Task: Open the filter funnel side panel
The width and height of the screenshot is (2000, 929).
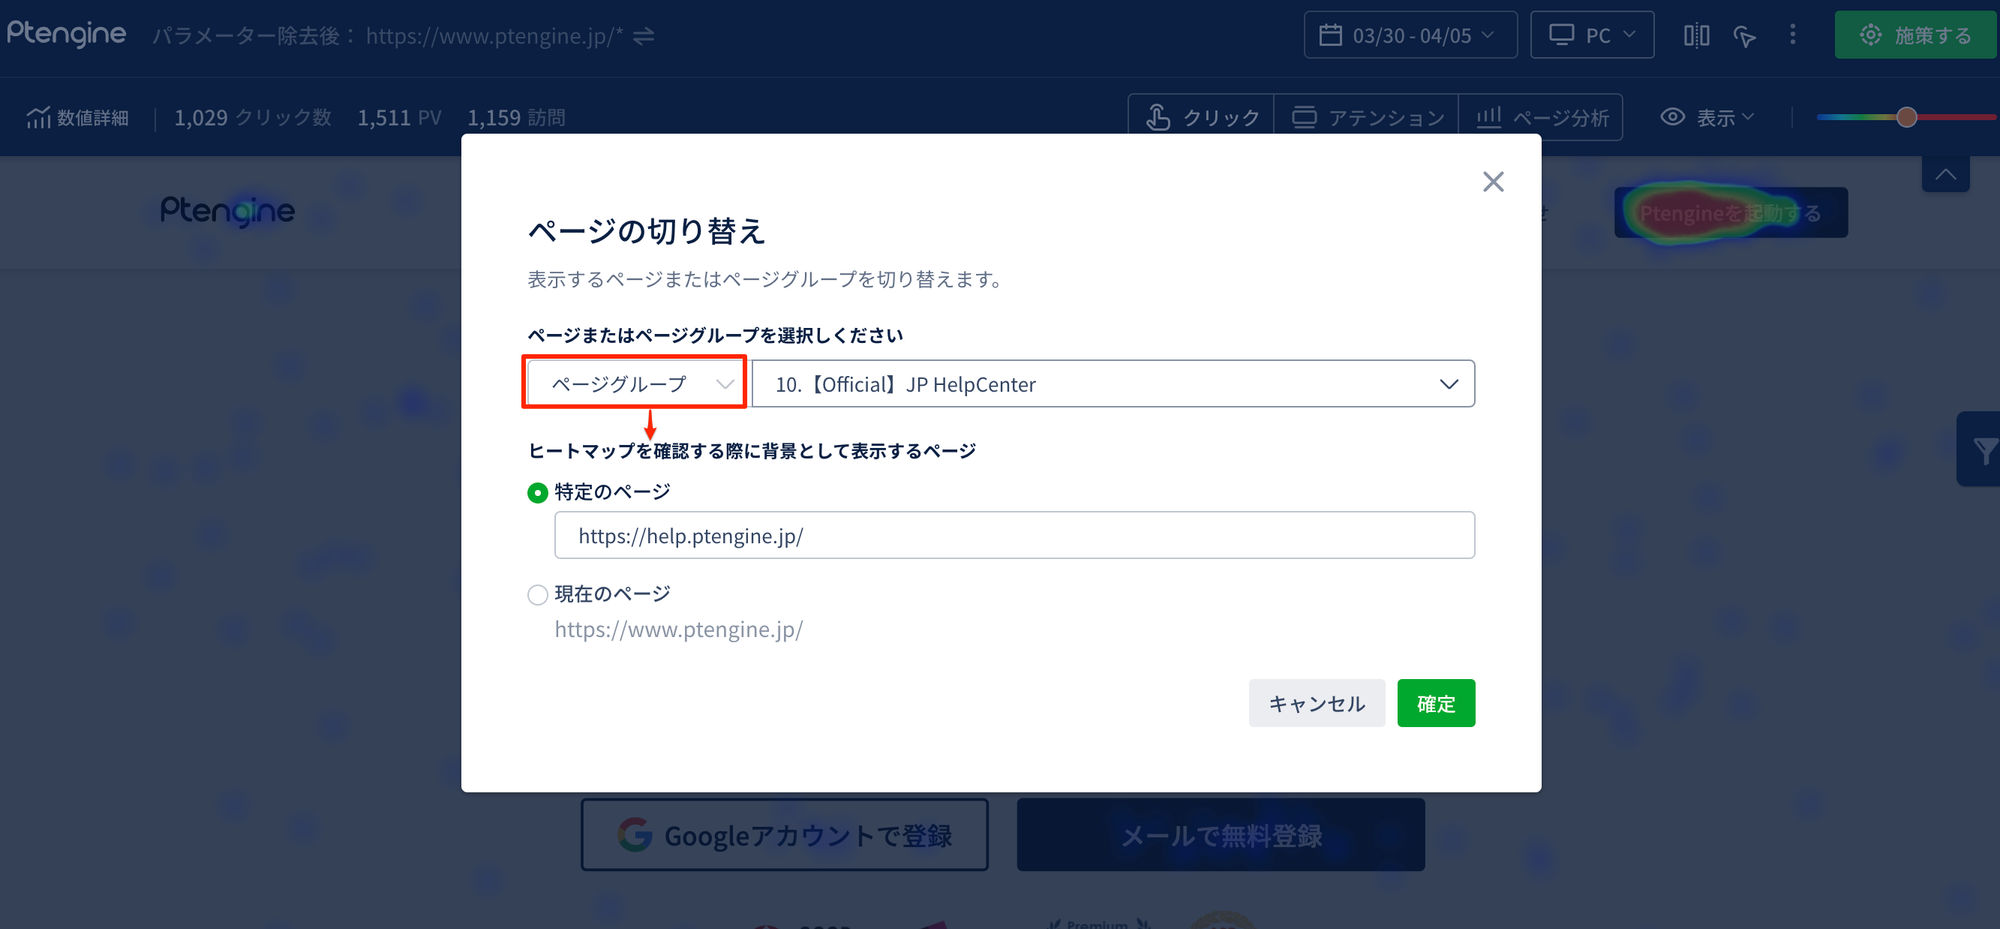Action: point(1982,450)
